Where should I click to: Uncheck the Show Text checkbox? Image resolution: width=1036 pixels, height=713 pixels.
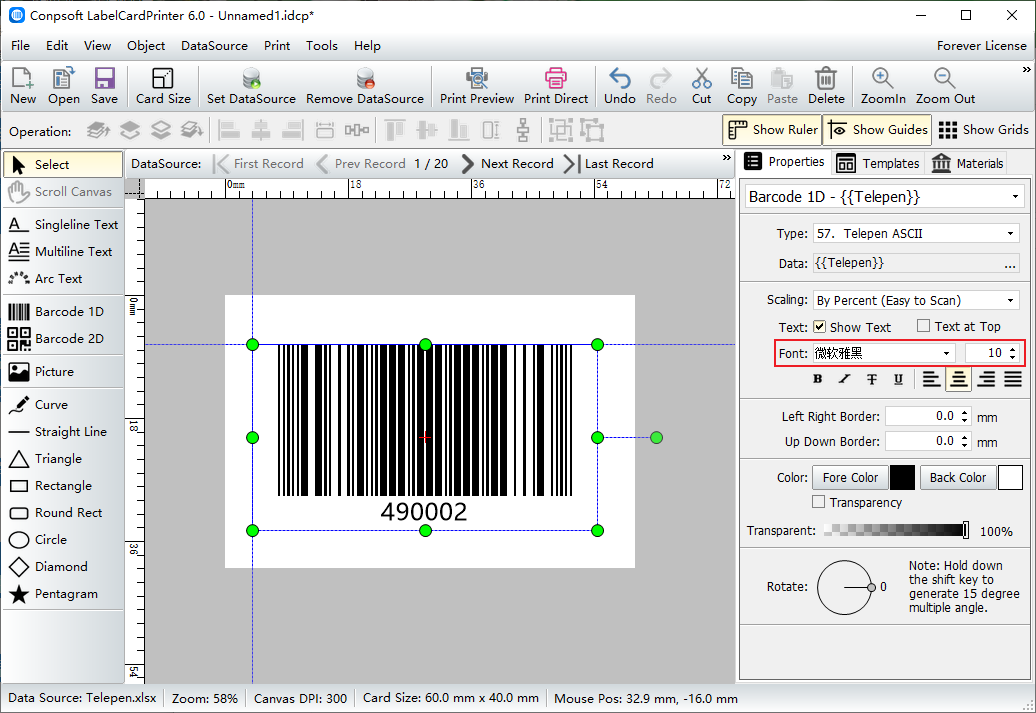pyautogui.click(x=819, y=326)
